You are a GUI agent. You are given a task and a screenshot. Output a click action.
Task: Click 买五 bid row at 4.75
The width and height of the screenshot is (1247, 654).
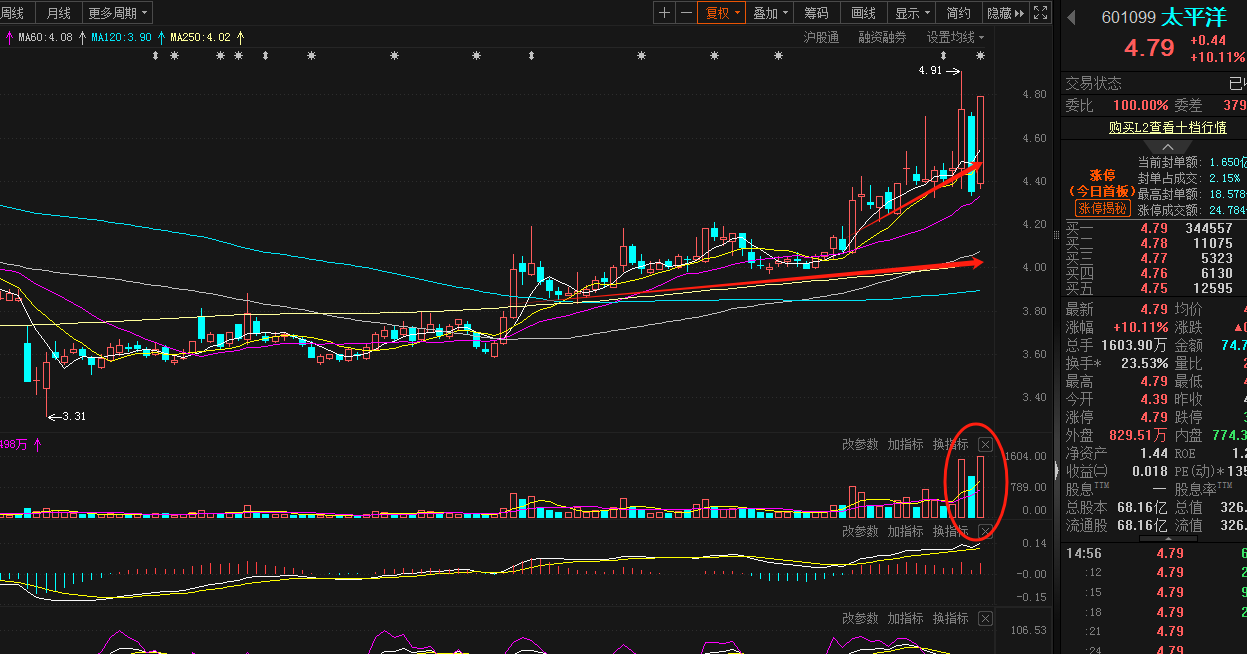tap(1154, 288)
